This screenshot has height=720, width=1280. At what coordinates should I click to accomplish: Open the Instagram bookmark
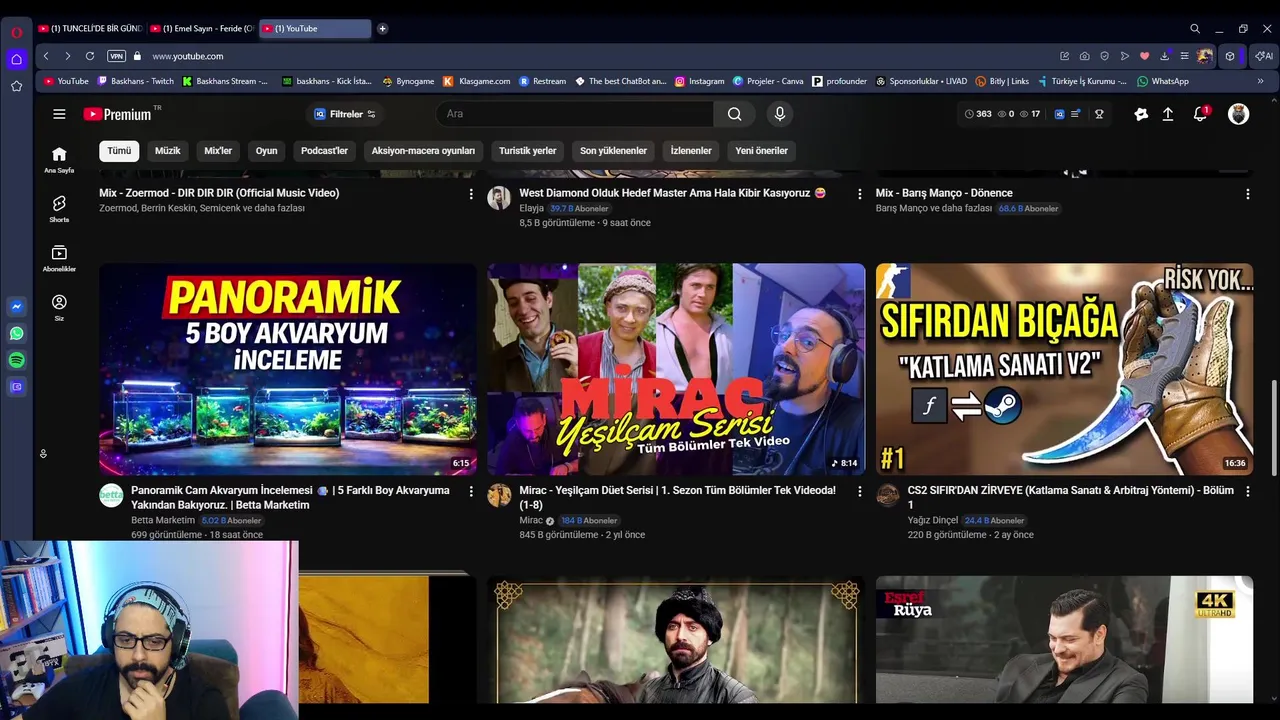click(700, 81)
